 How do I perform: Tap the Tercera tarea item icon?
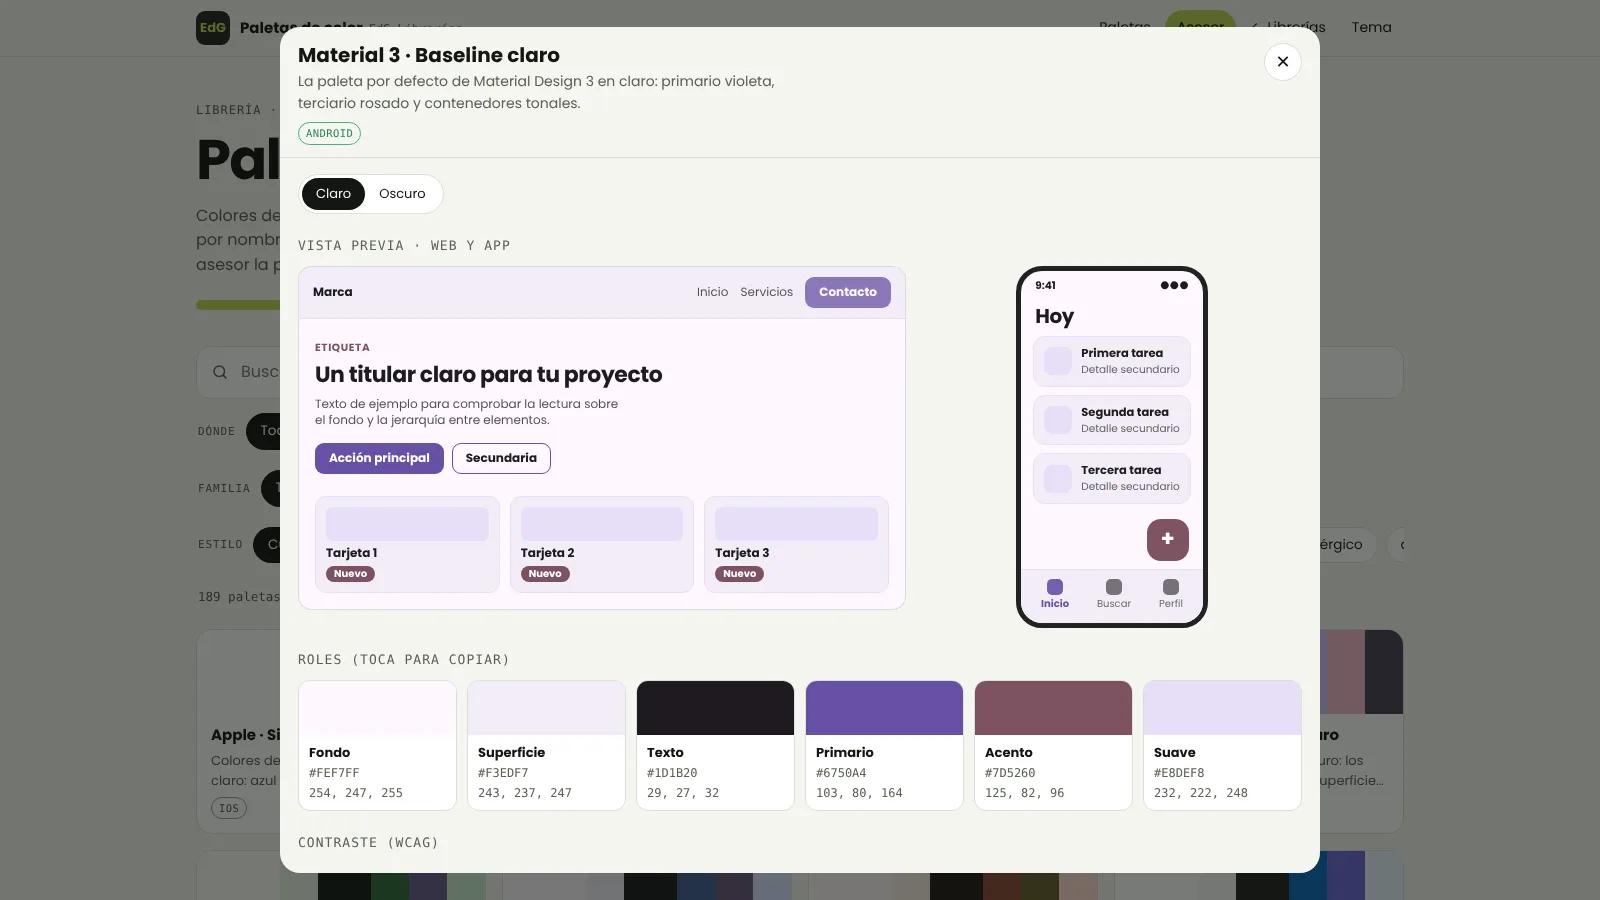1058,478
